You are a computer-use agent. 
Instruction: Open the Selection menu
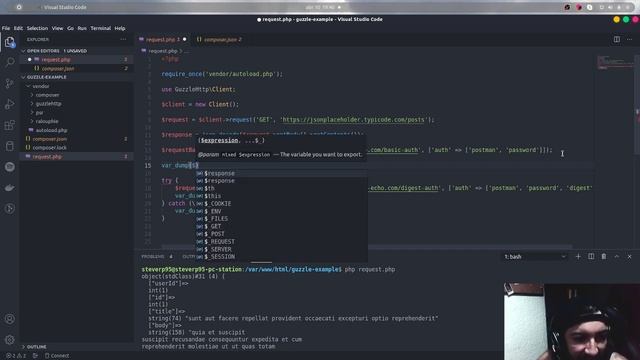click(37, 28)
